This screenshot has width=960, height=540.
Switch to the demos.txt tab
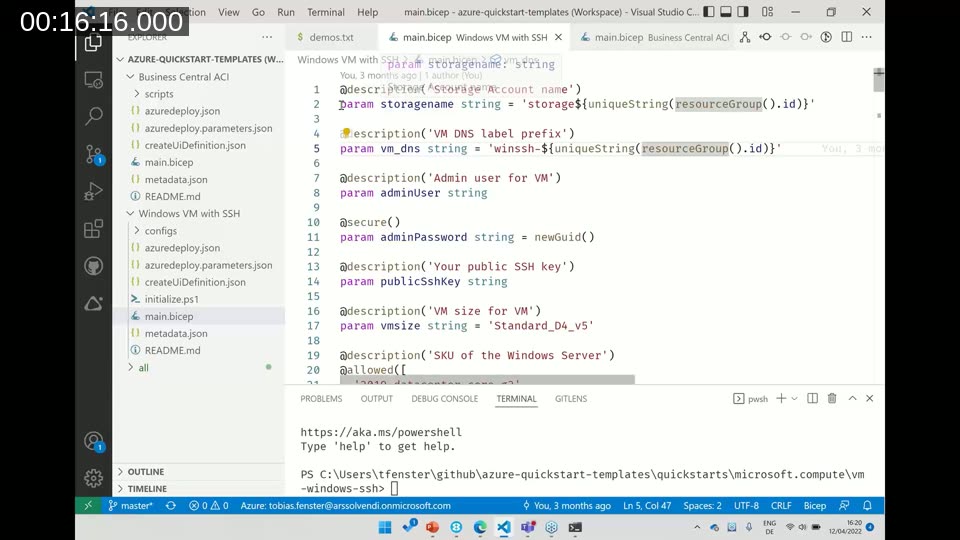tap(331, 37)
